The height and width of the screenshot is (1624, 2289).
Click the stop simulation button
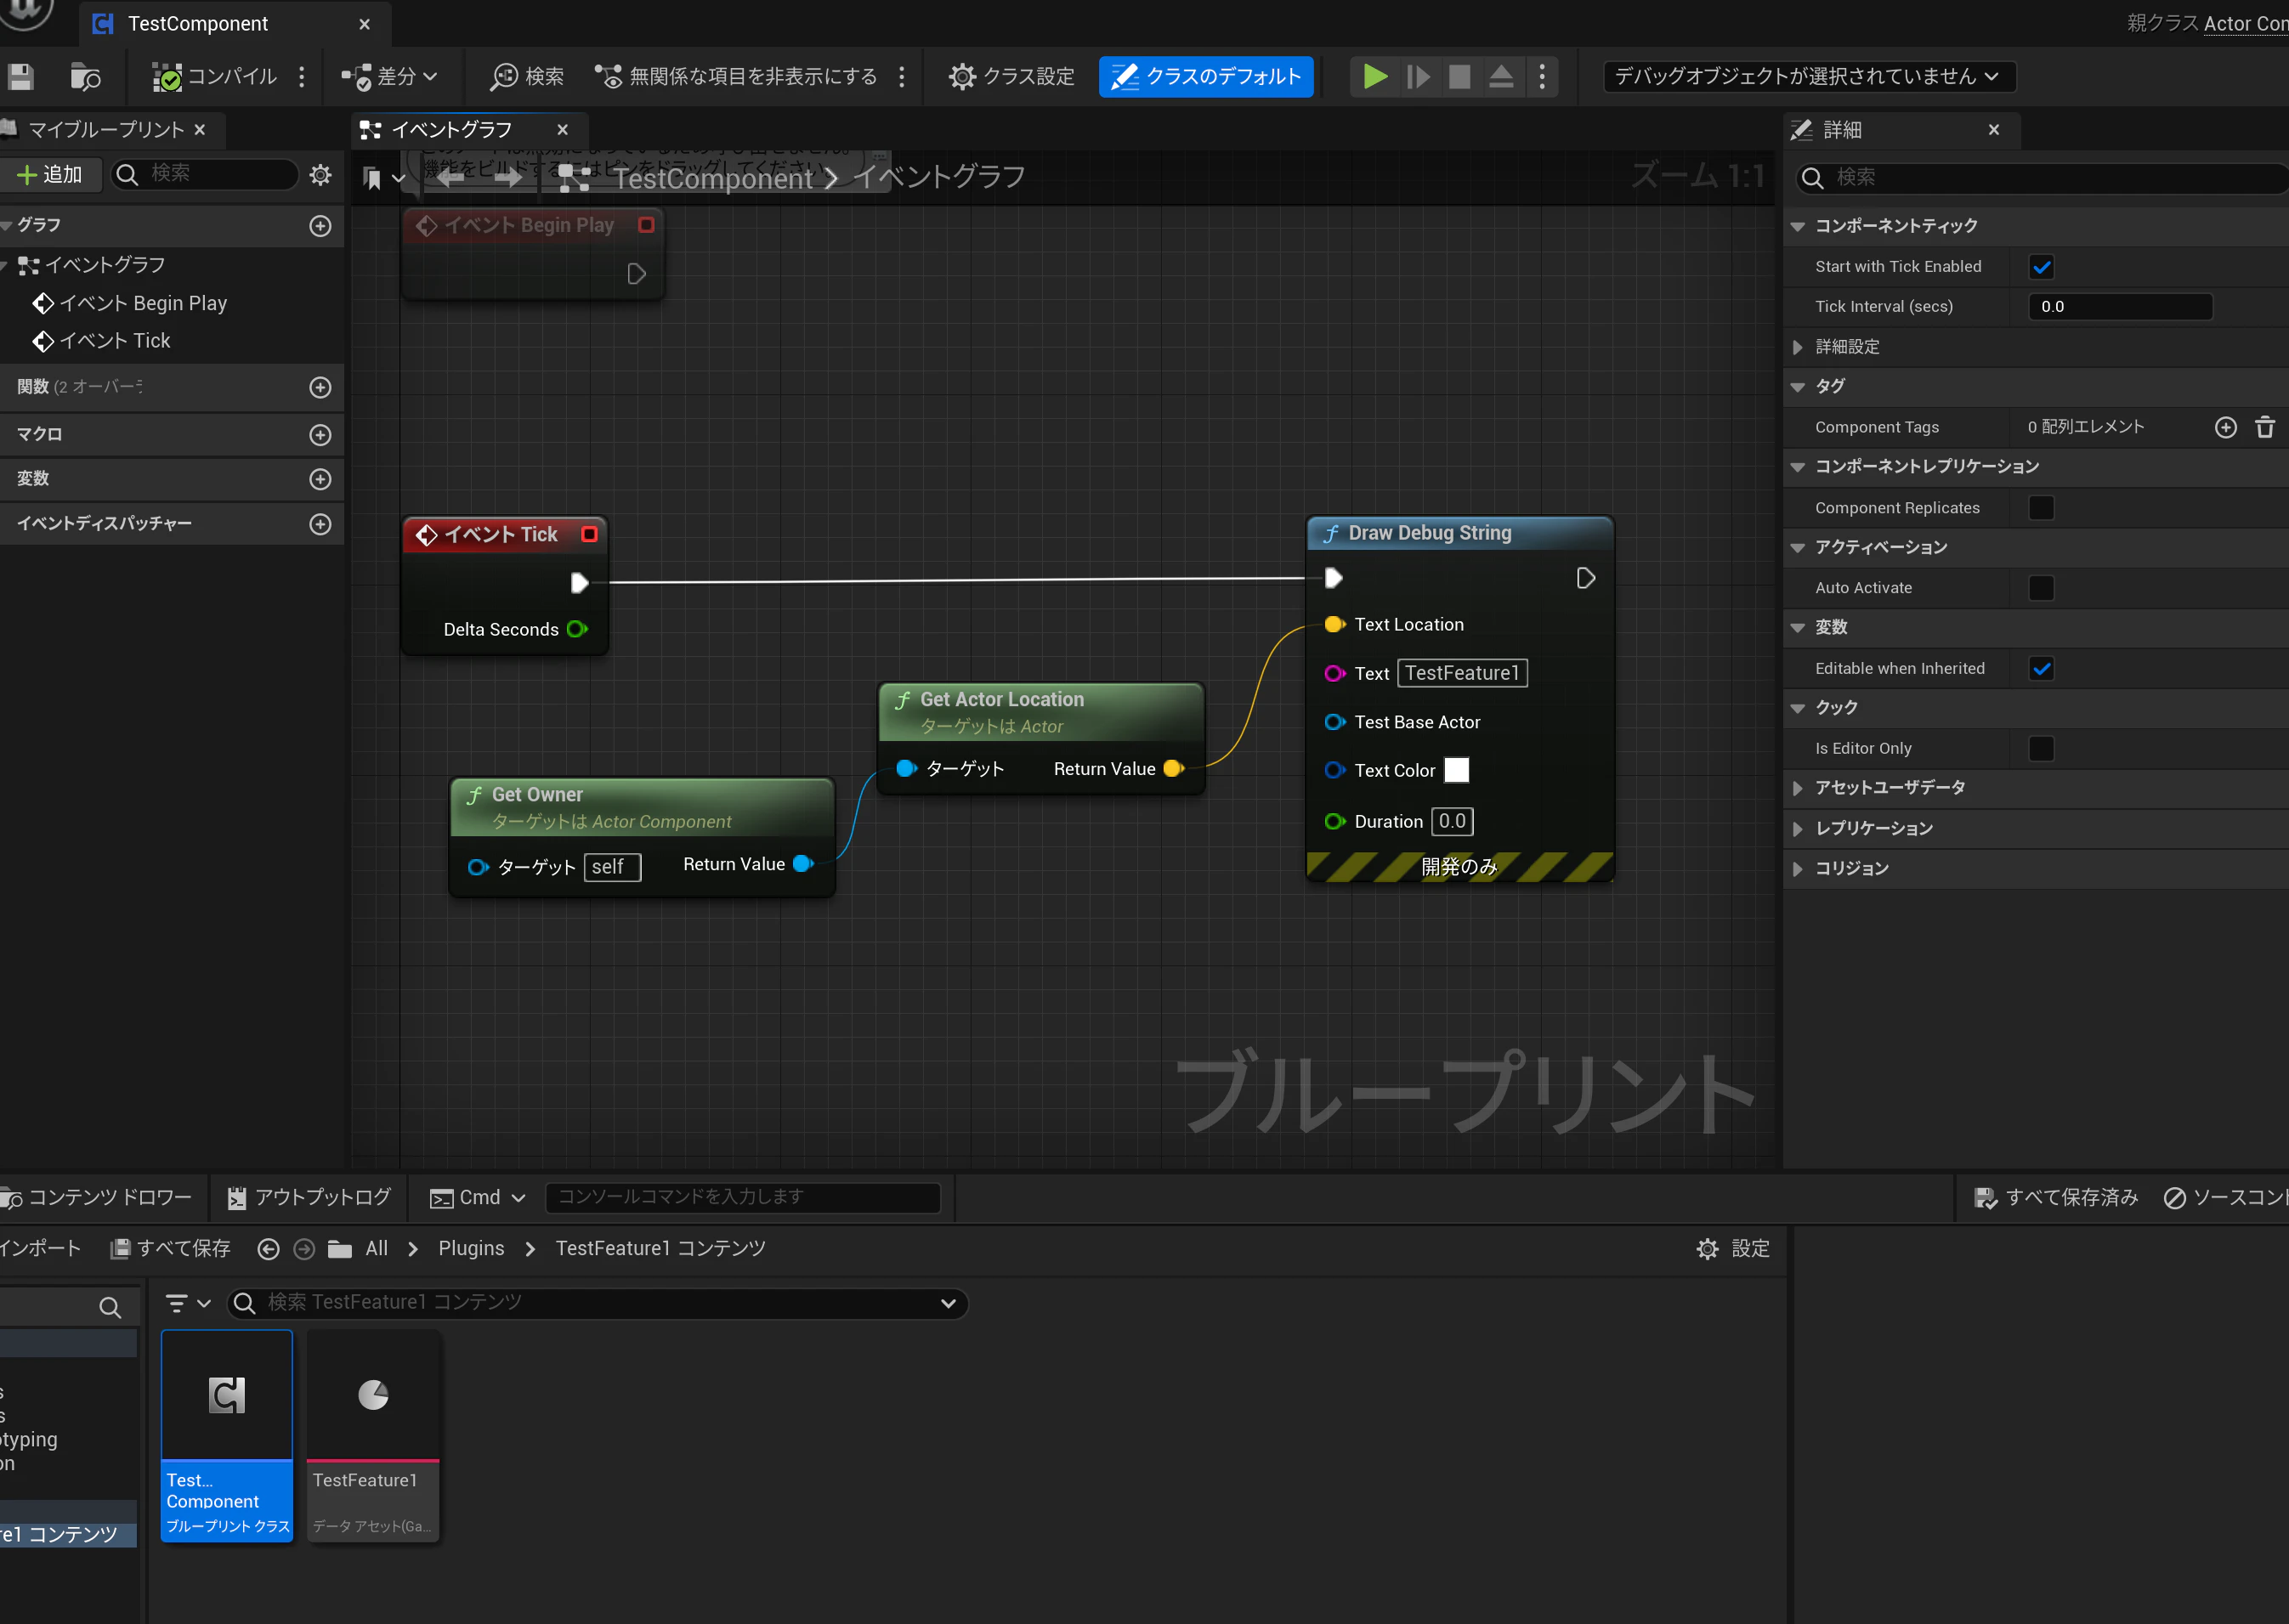point(1460,76)
